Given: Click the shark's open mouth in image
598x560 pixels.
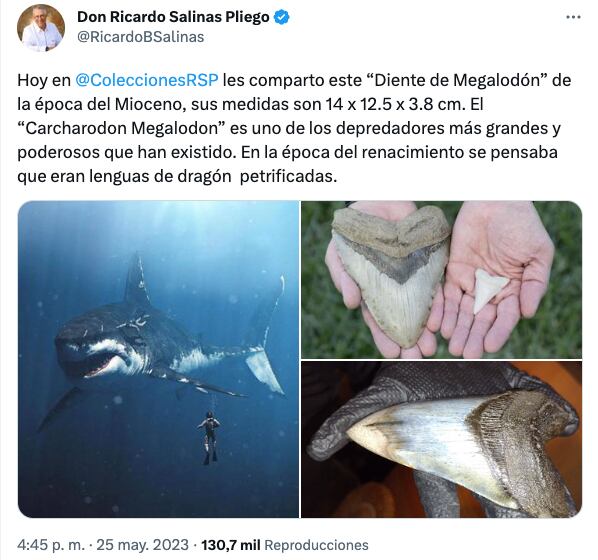Looking at the screenshot, I should coord(101,367).
